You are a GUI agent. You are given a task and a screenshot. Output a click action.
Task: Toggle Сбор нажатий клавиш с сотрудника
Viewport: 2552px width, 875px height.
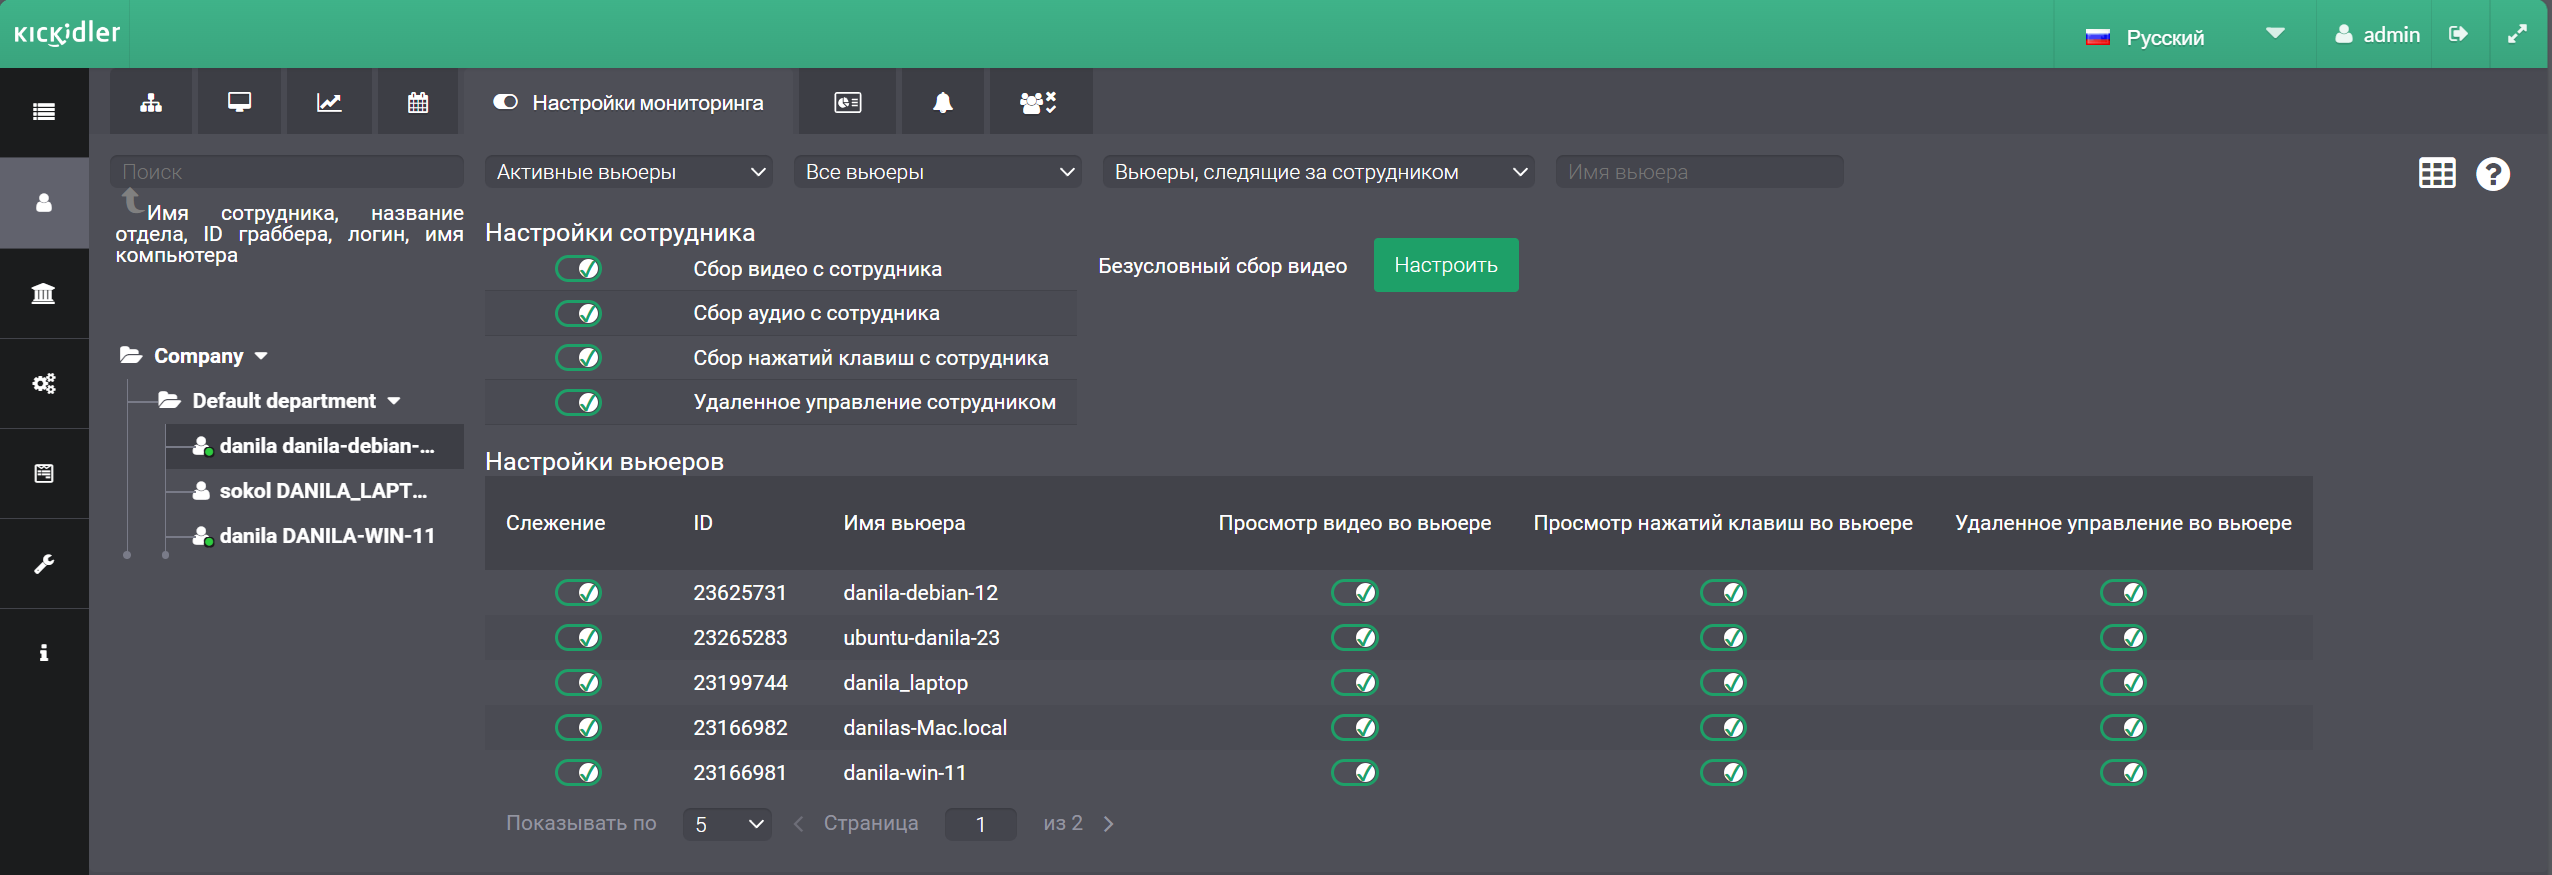coord(578,357)
